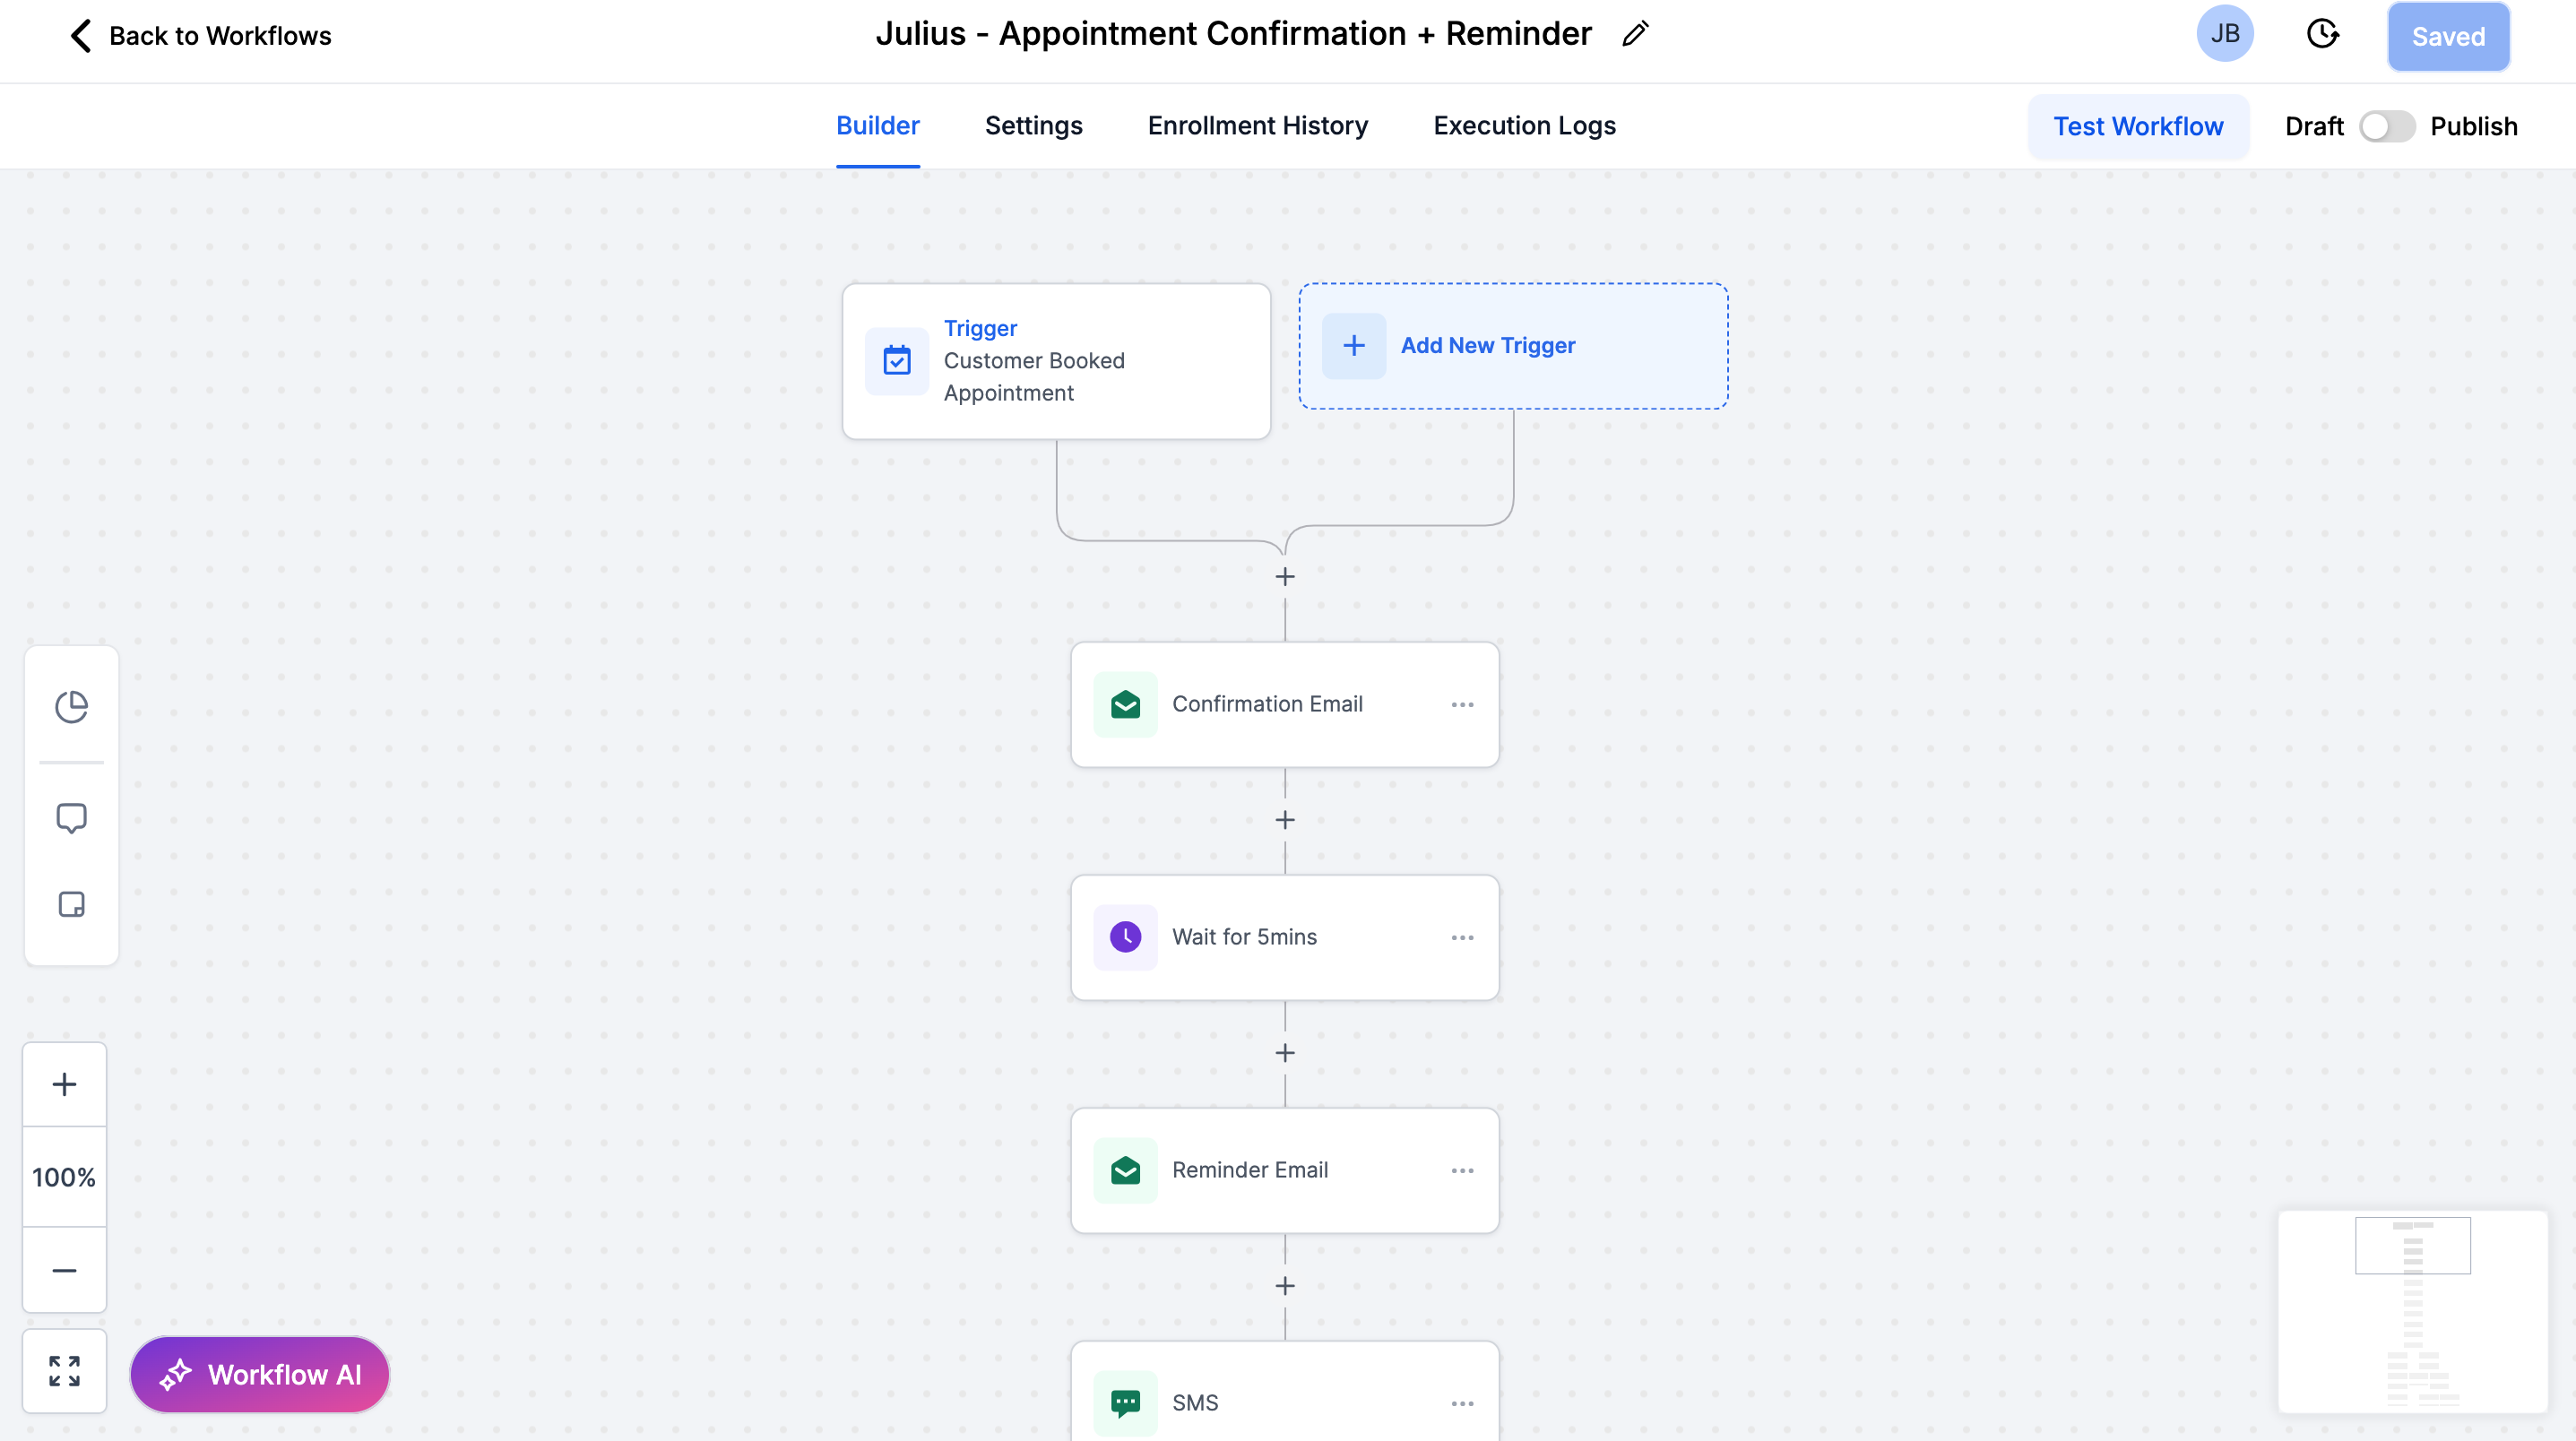Image resolution: width=2576 pixels, height=1441 pixels.
Task: Go Back to Workflows
Action: pyautogui.click(x=200, y=36)
